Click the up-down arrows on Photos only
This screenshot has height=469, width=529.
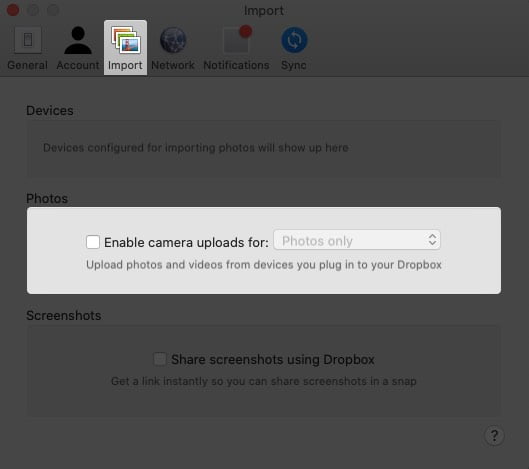point(433,240)
